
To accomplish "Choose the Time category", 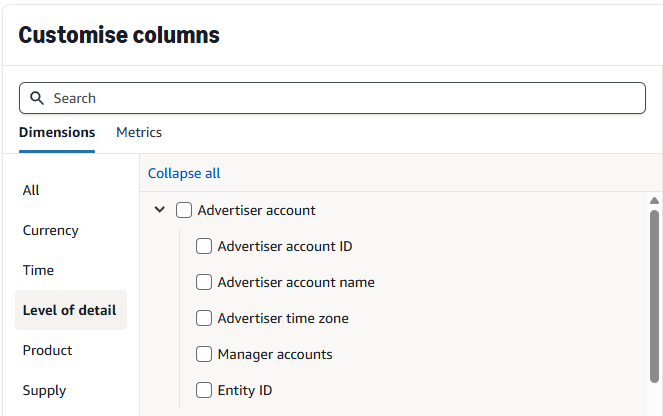I will click(x=39, y=270).
